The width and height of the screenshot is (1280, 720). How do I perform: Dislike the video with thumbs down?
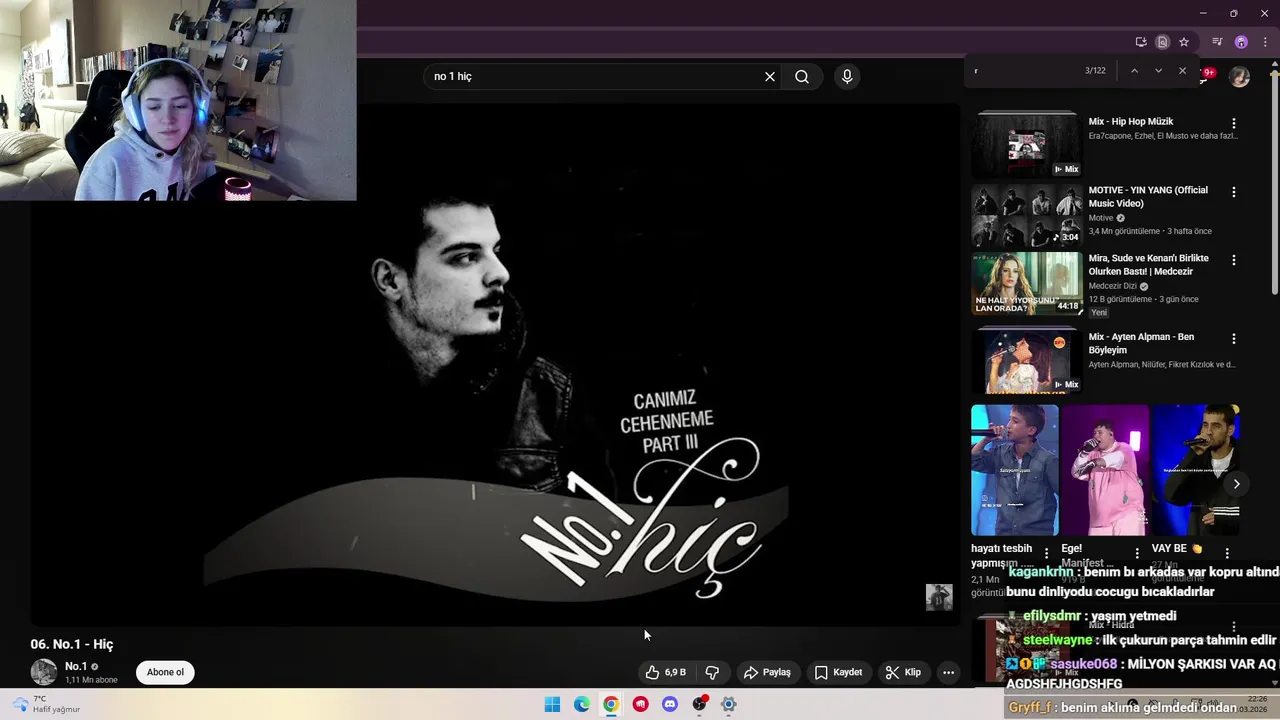713,672
